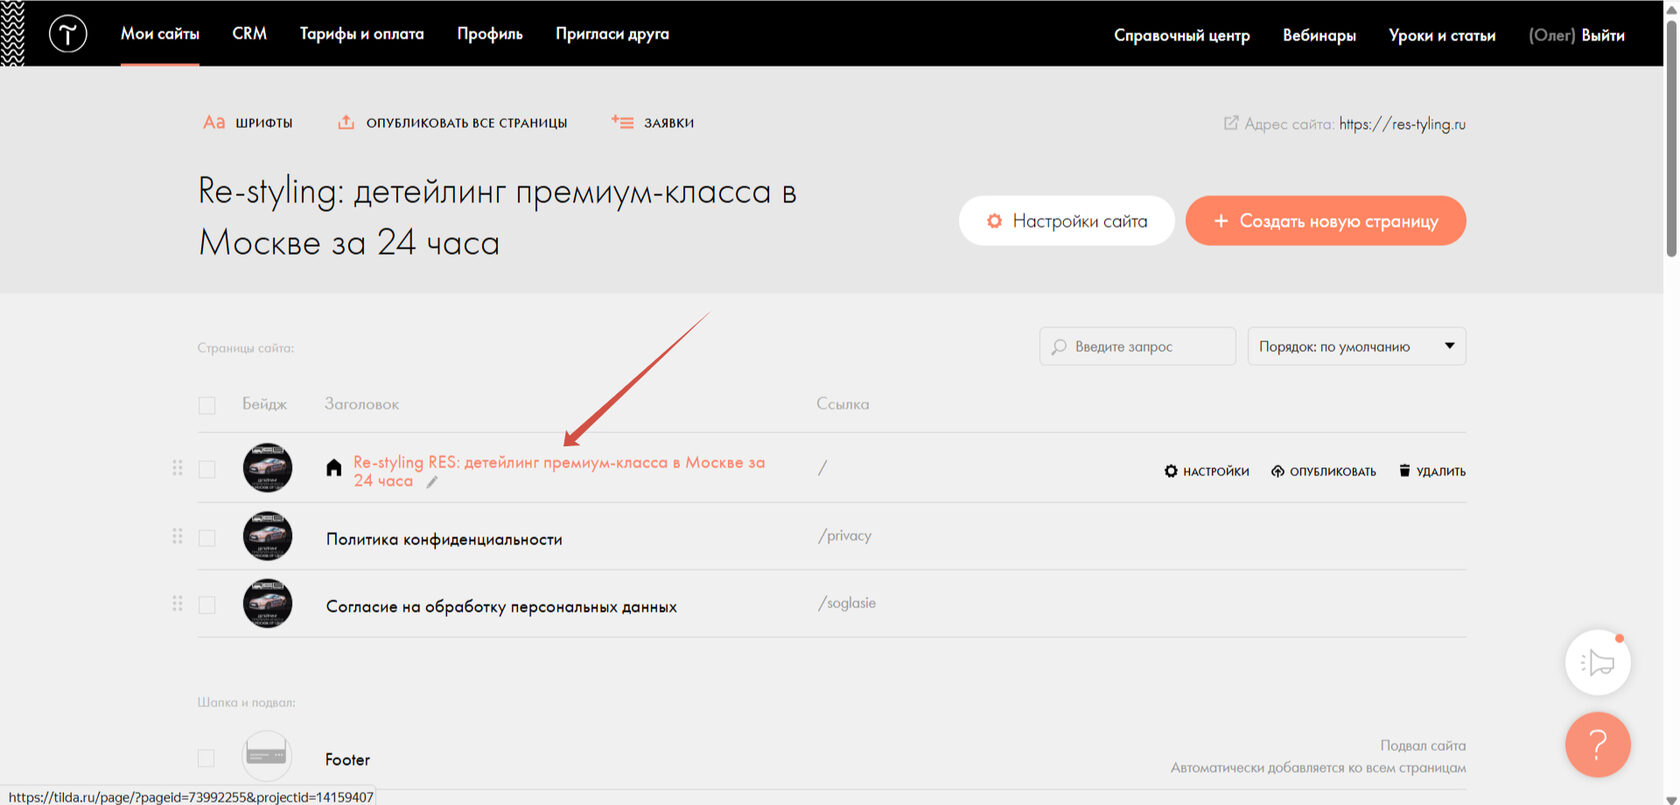Check the Re-styling RES page checkbox

207,469
